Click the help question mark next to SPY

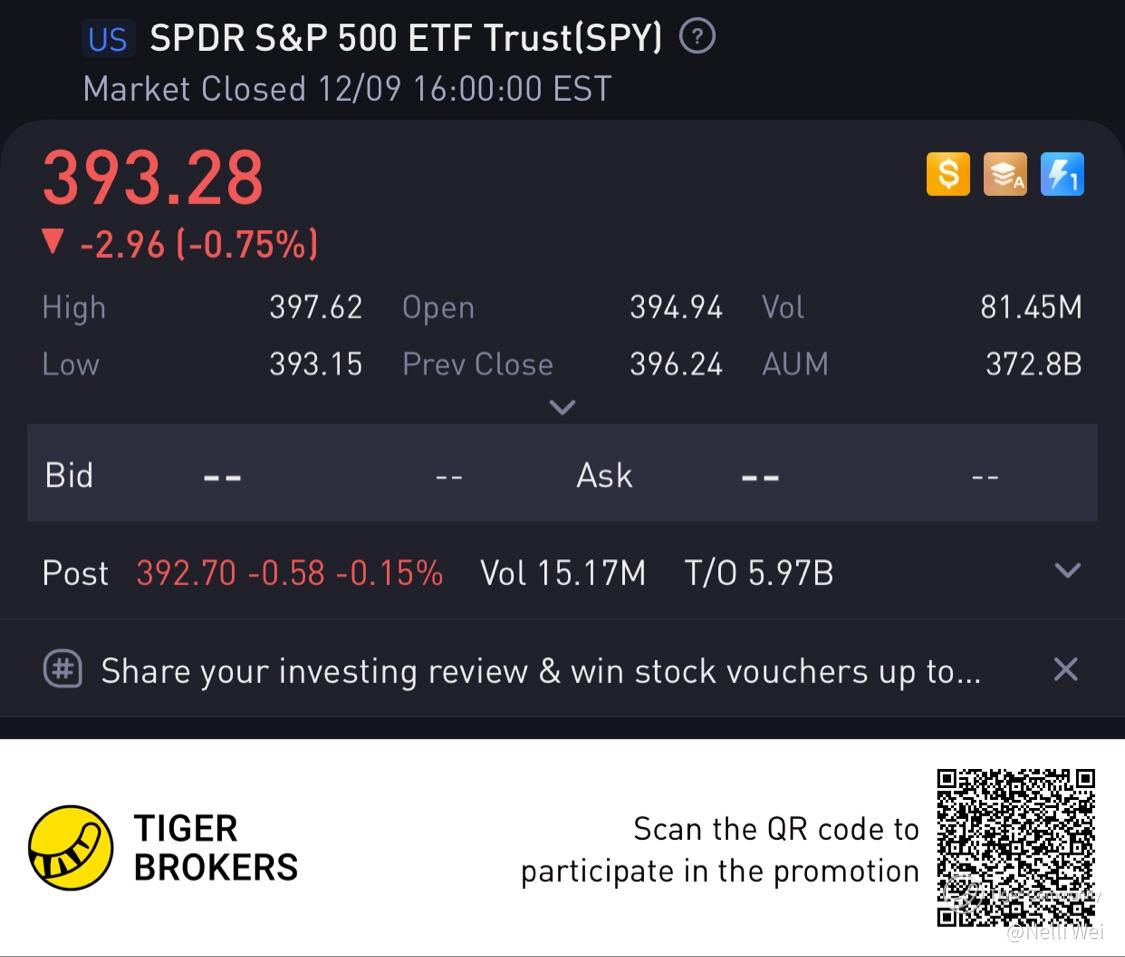697,37
